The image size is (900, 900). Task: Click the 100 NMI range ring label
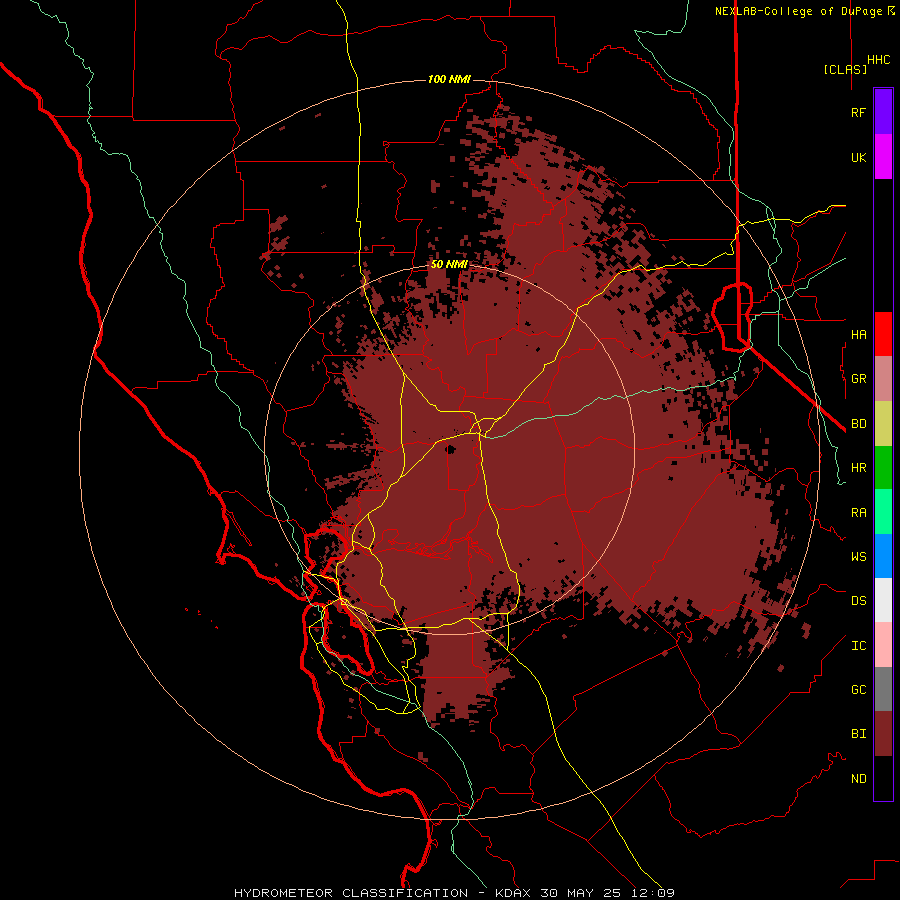point(449,79)
